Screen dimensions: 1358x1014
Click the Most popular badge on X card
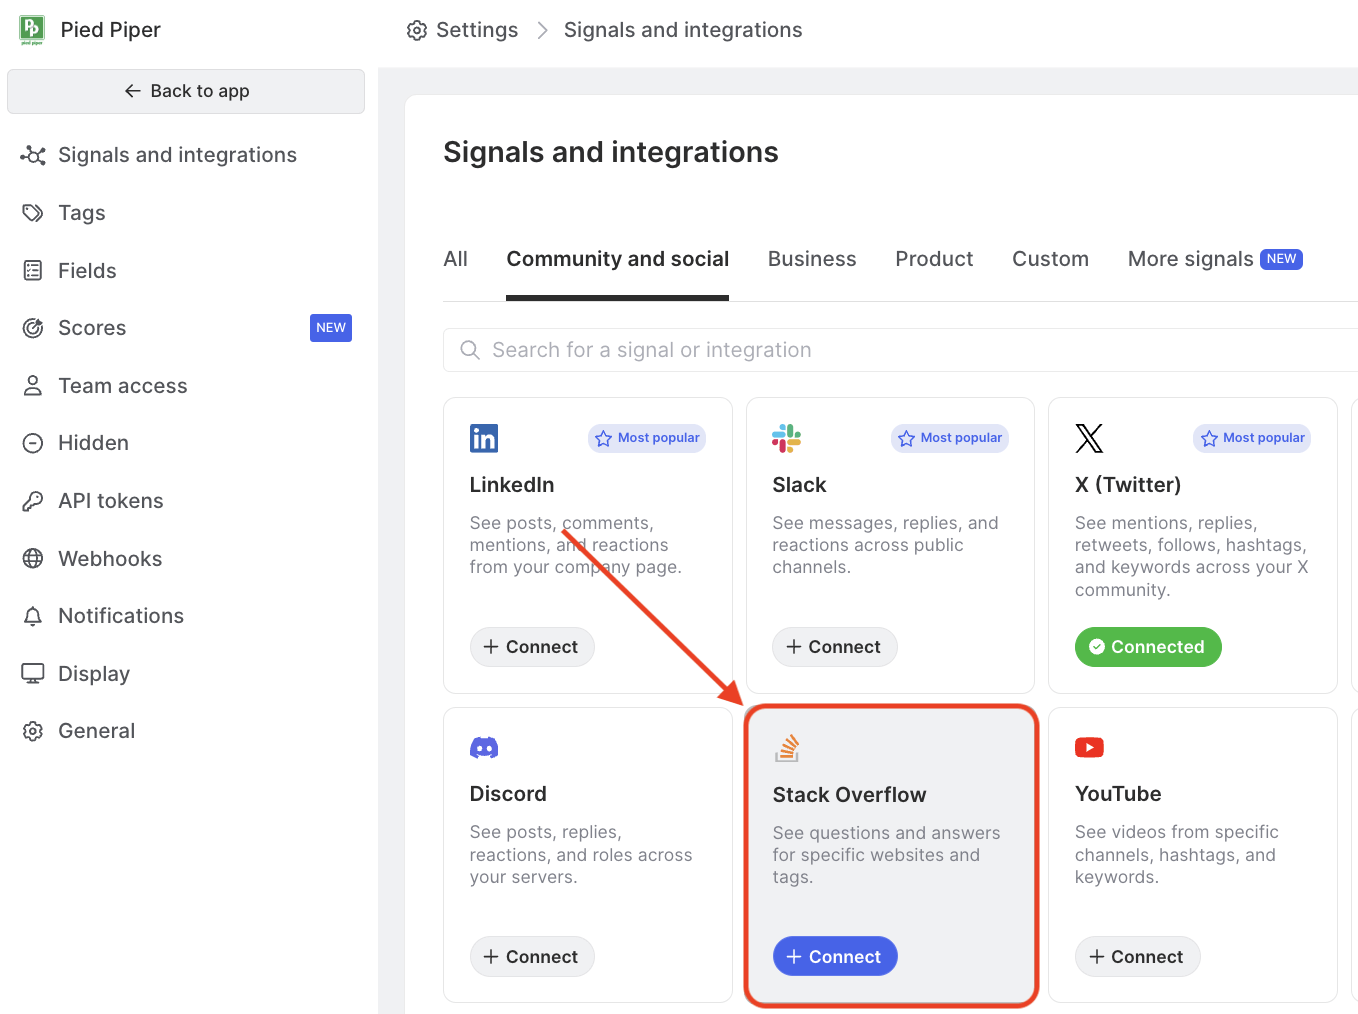coord(1252,438)
